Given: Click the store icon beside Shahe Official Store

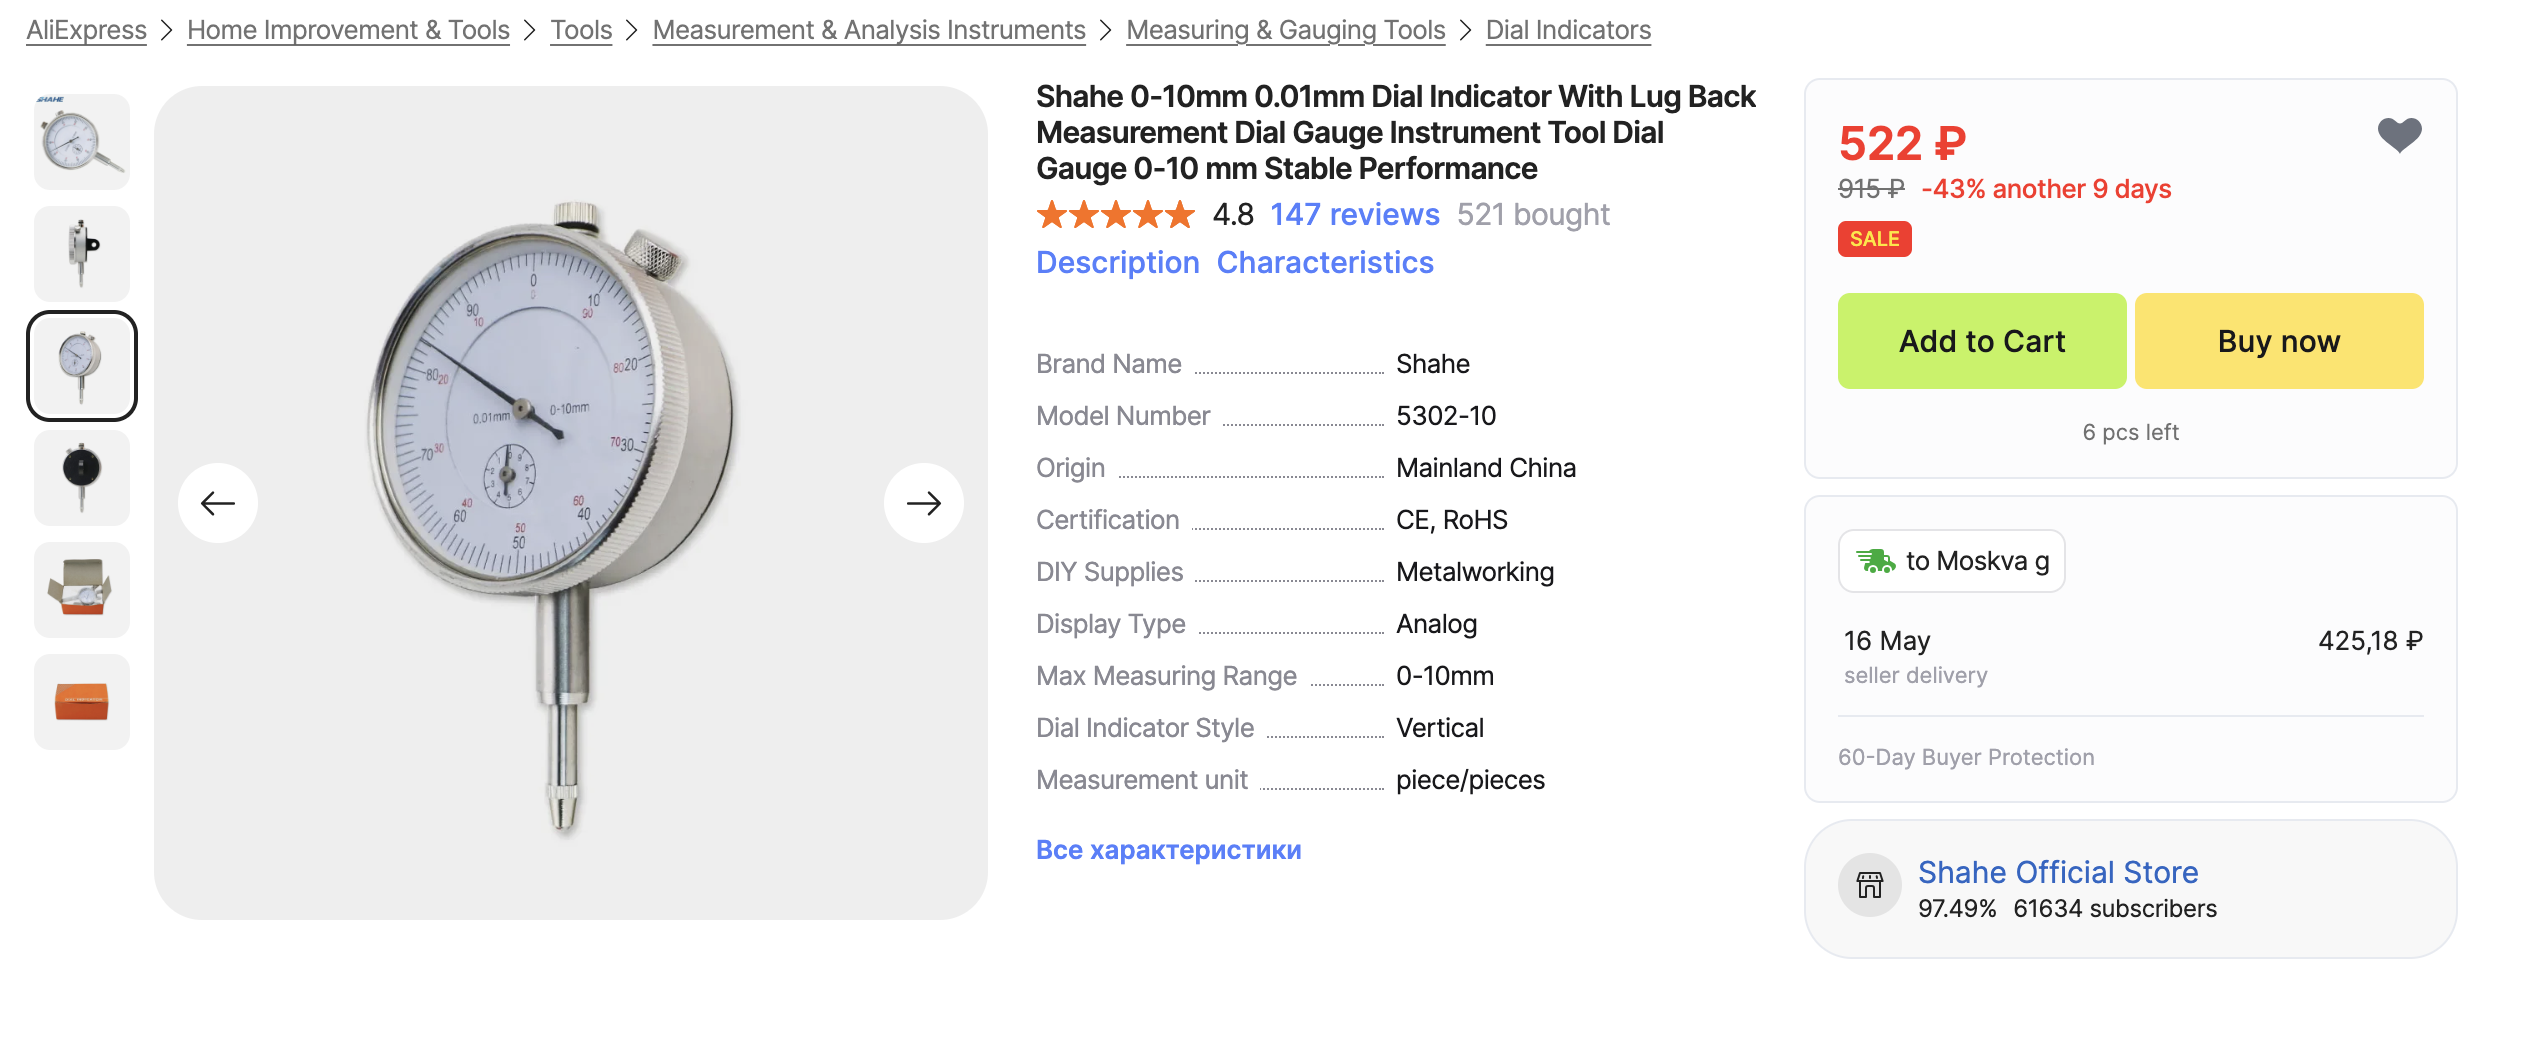Looking at the screenshot, I should (1869, 885).
